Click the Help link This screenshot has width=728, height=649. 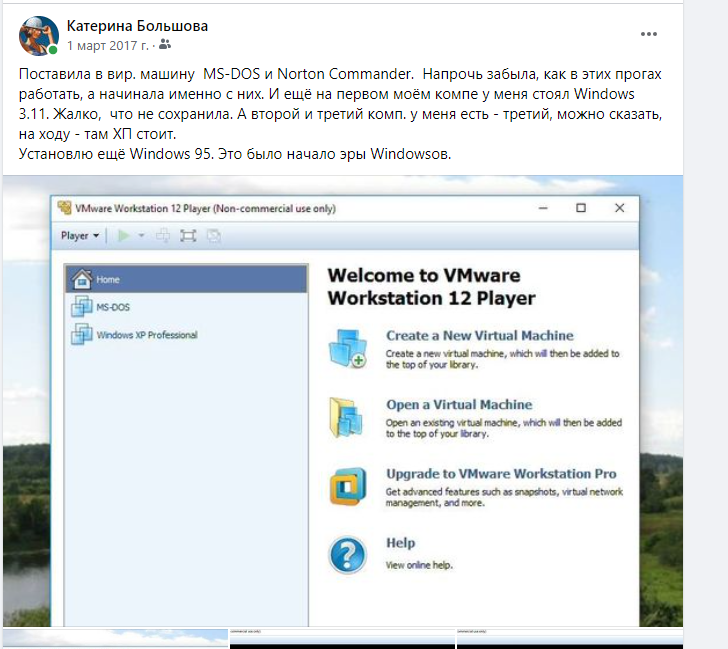click(401, 543)
